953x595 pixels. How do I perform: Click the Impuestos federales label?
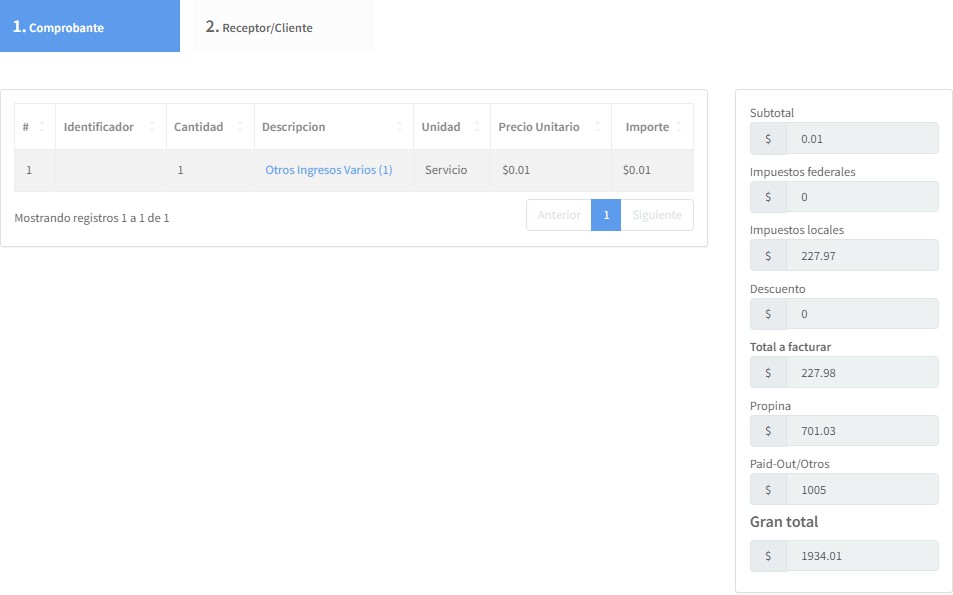(802, 172)
